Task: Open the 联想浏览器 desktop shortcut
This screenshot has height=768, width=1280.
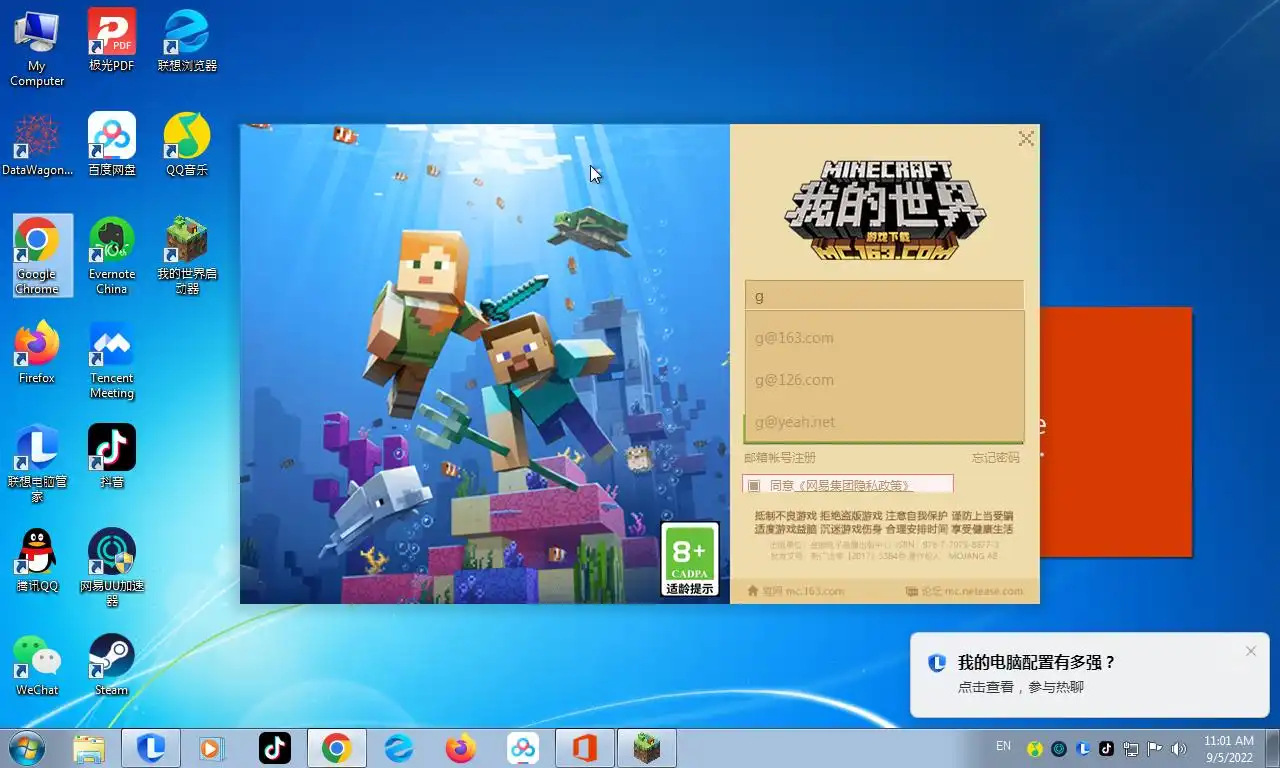Action: (187, 40)
